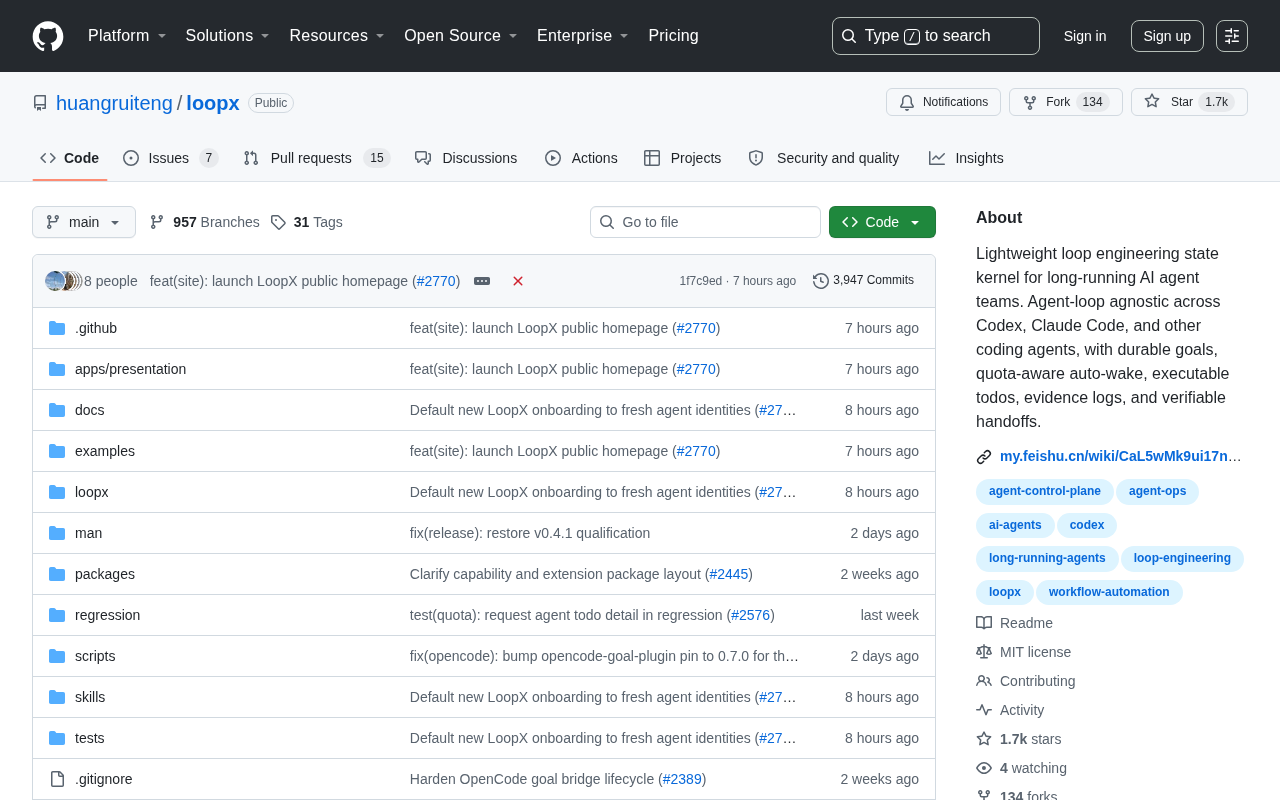
Task: Expand the Resources menu
Action: 337,36
